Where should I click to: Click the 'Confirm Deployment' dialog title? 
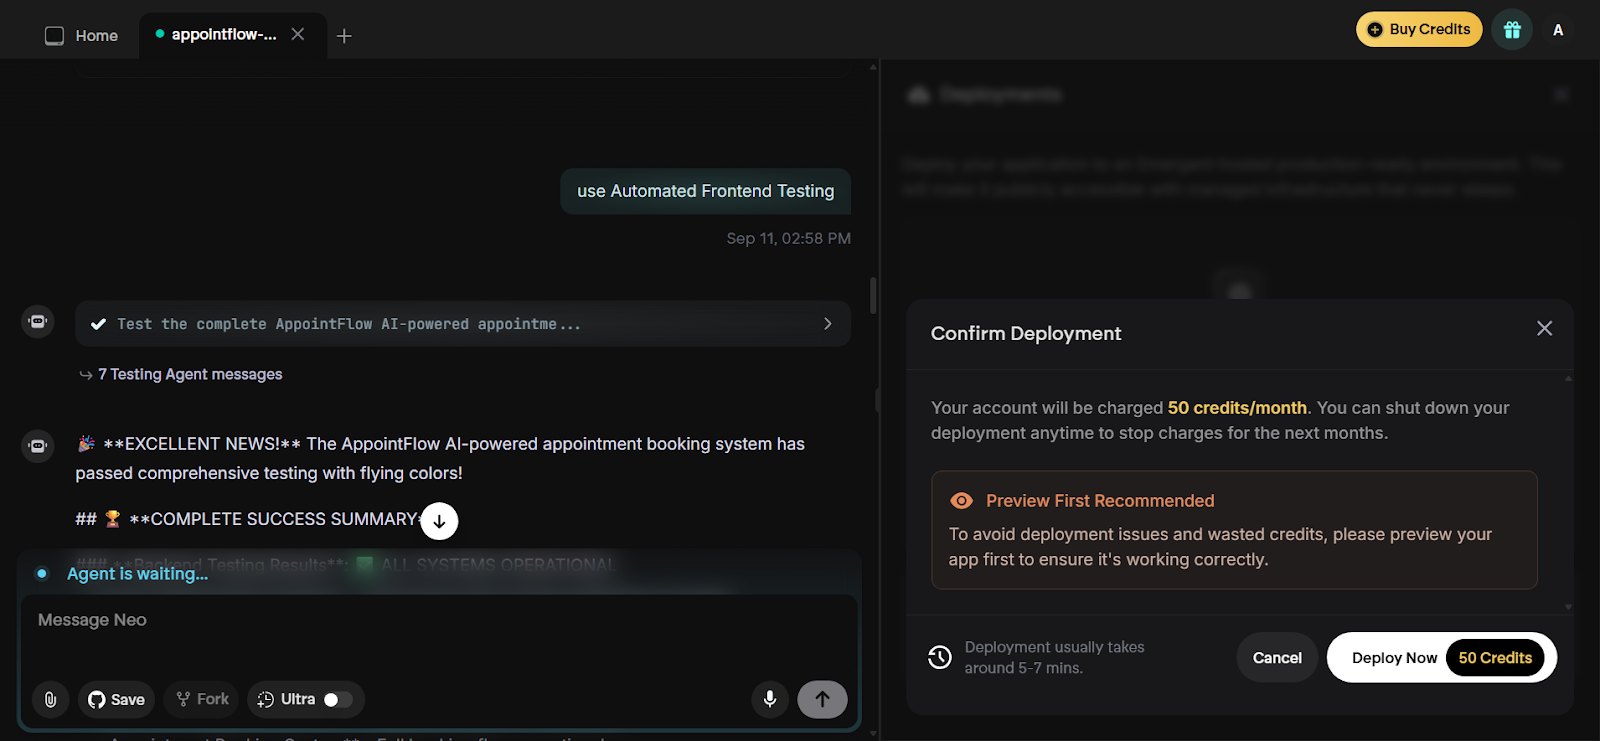coord(1026,333)
